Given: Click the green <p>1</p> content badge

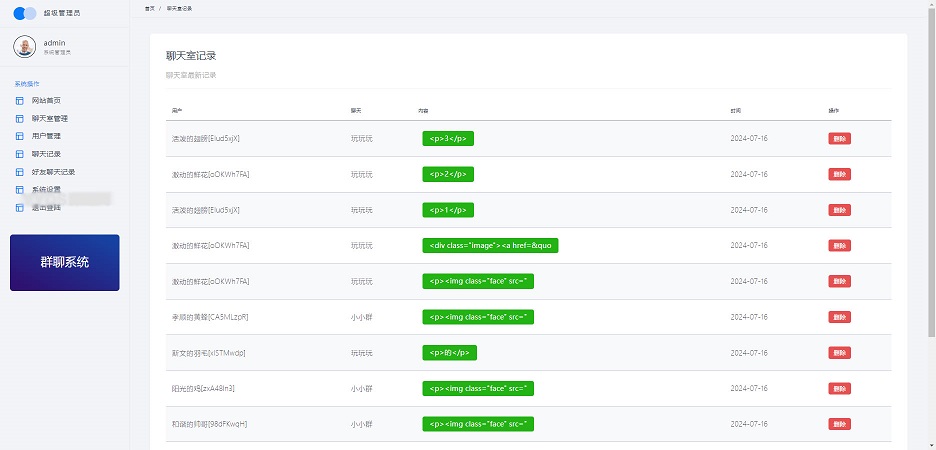Looking at the screenshot, I should click(x=447, y=210).
